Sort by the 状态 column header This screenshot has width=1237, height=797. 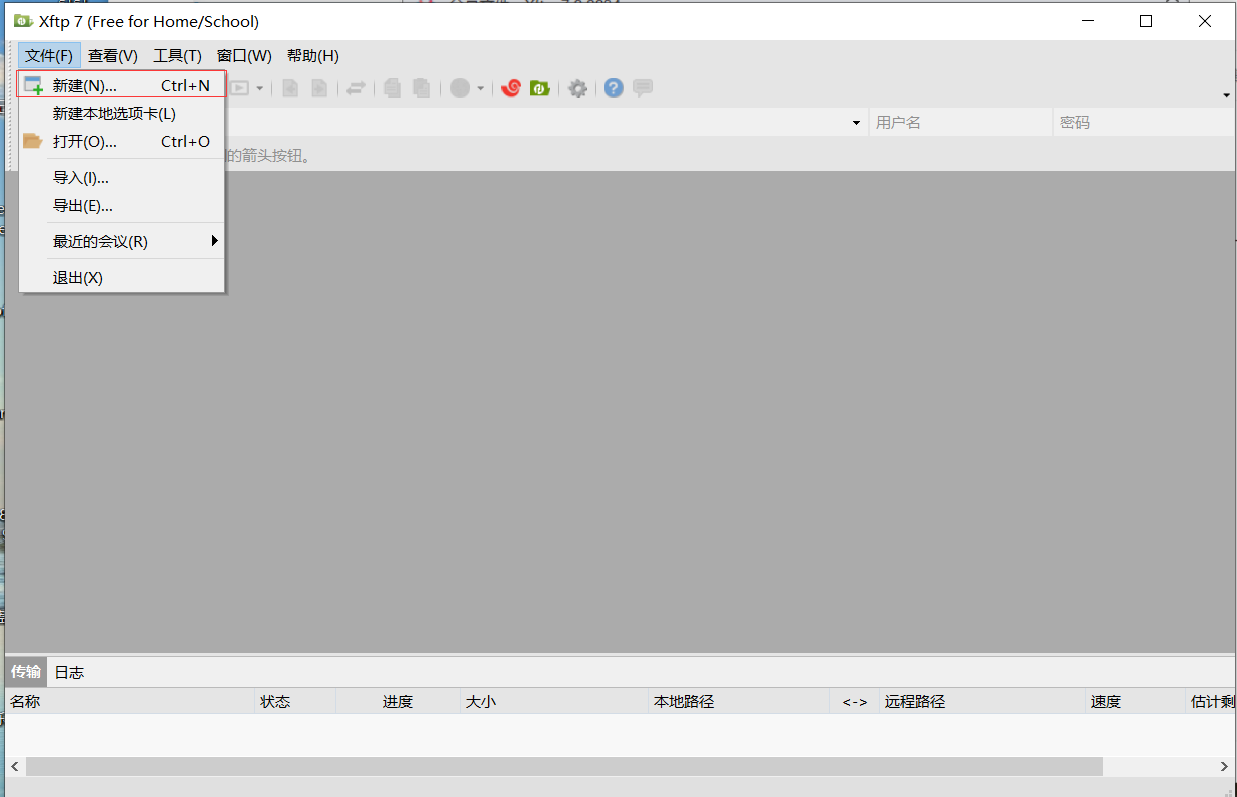295,702
